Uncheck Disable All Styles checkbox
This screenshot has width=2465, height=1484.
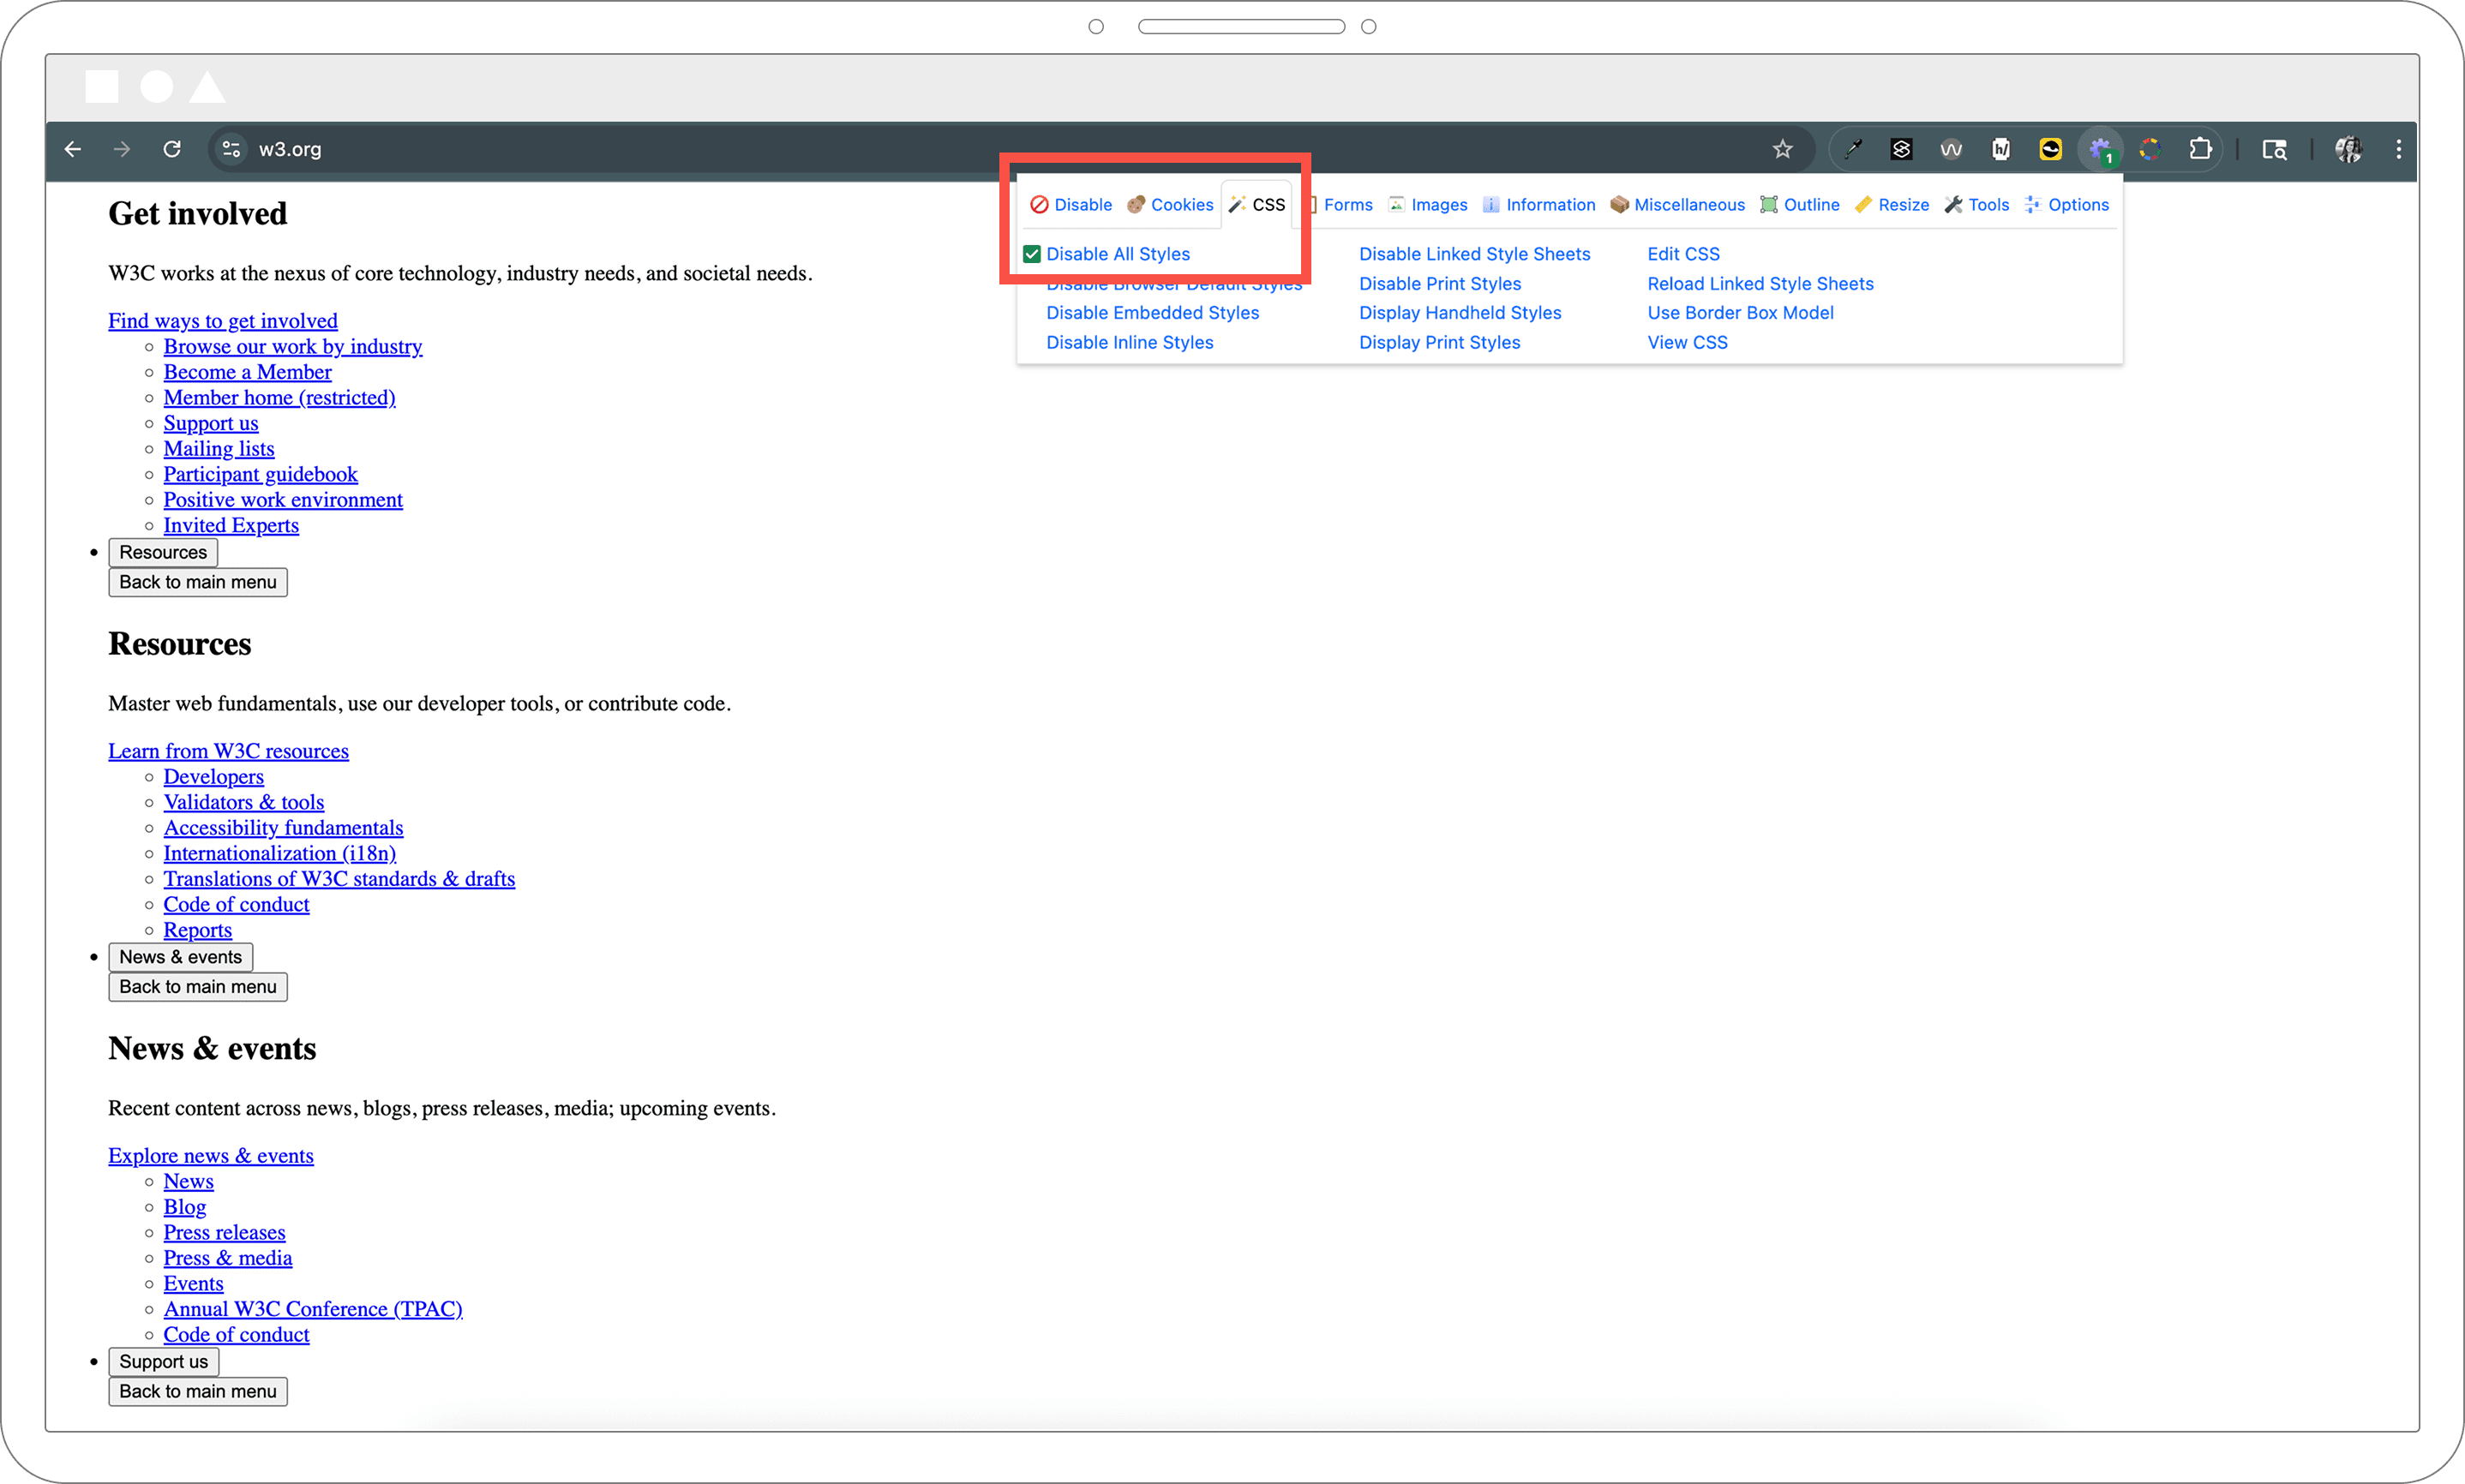pyautogui.click(x=1032, y=254)
